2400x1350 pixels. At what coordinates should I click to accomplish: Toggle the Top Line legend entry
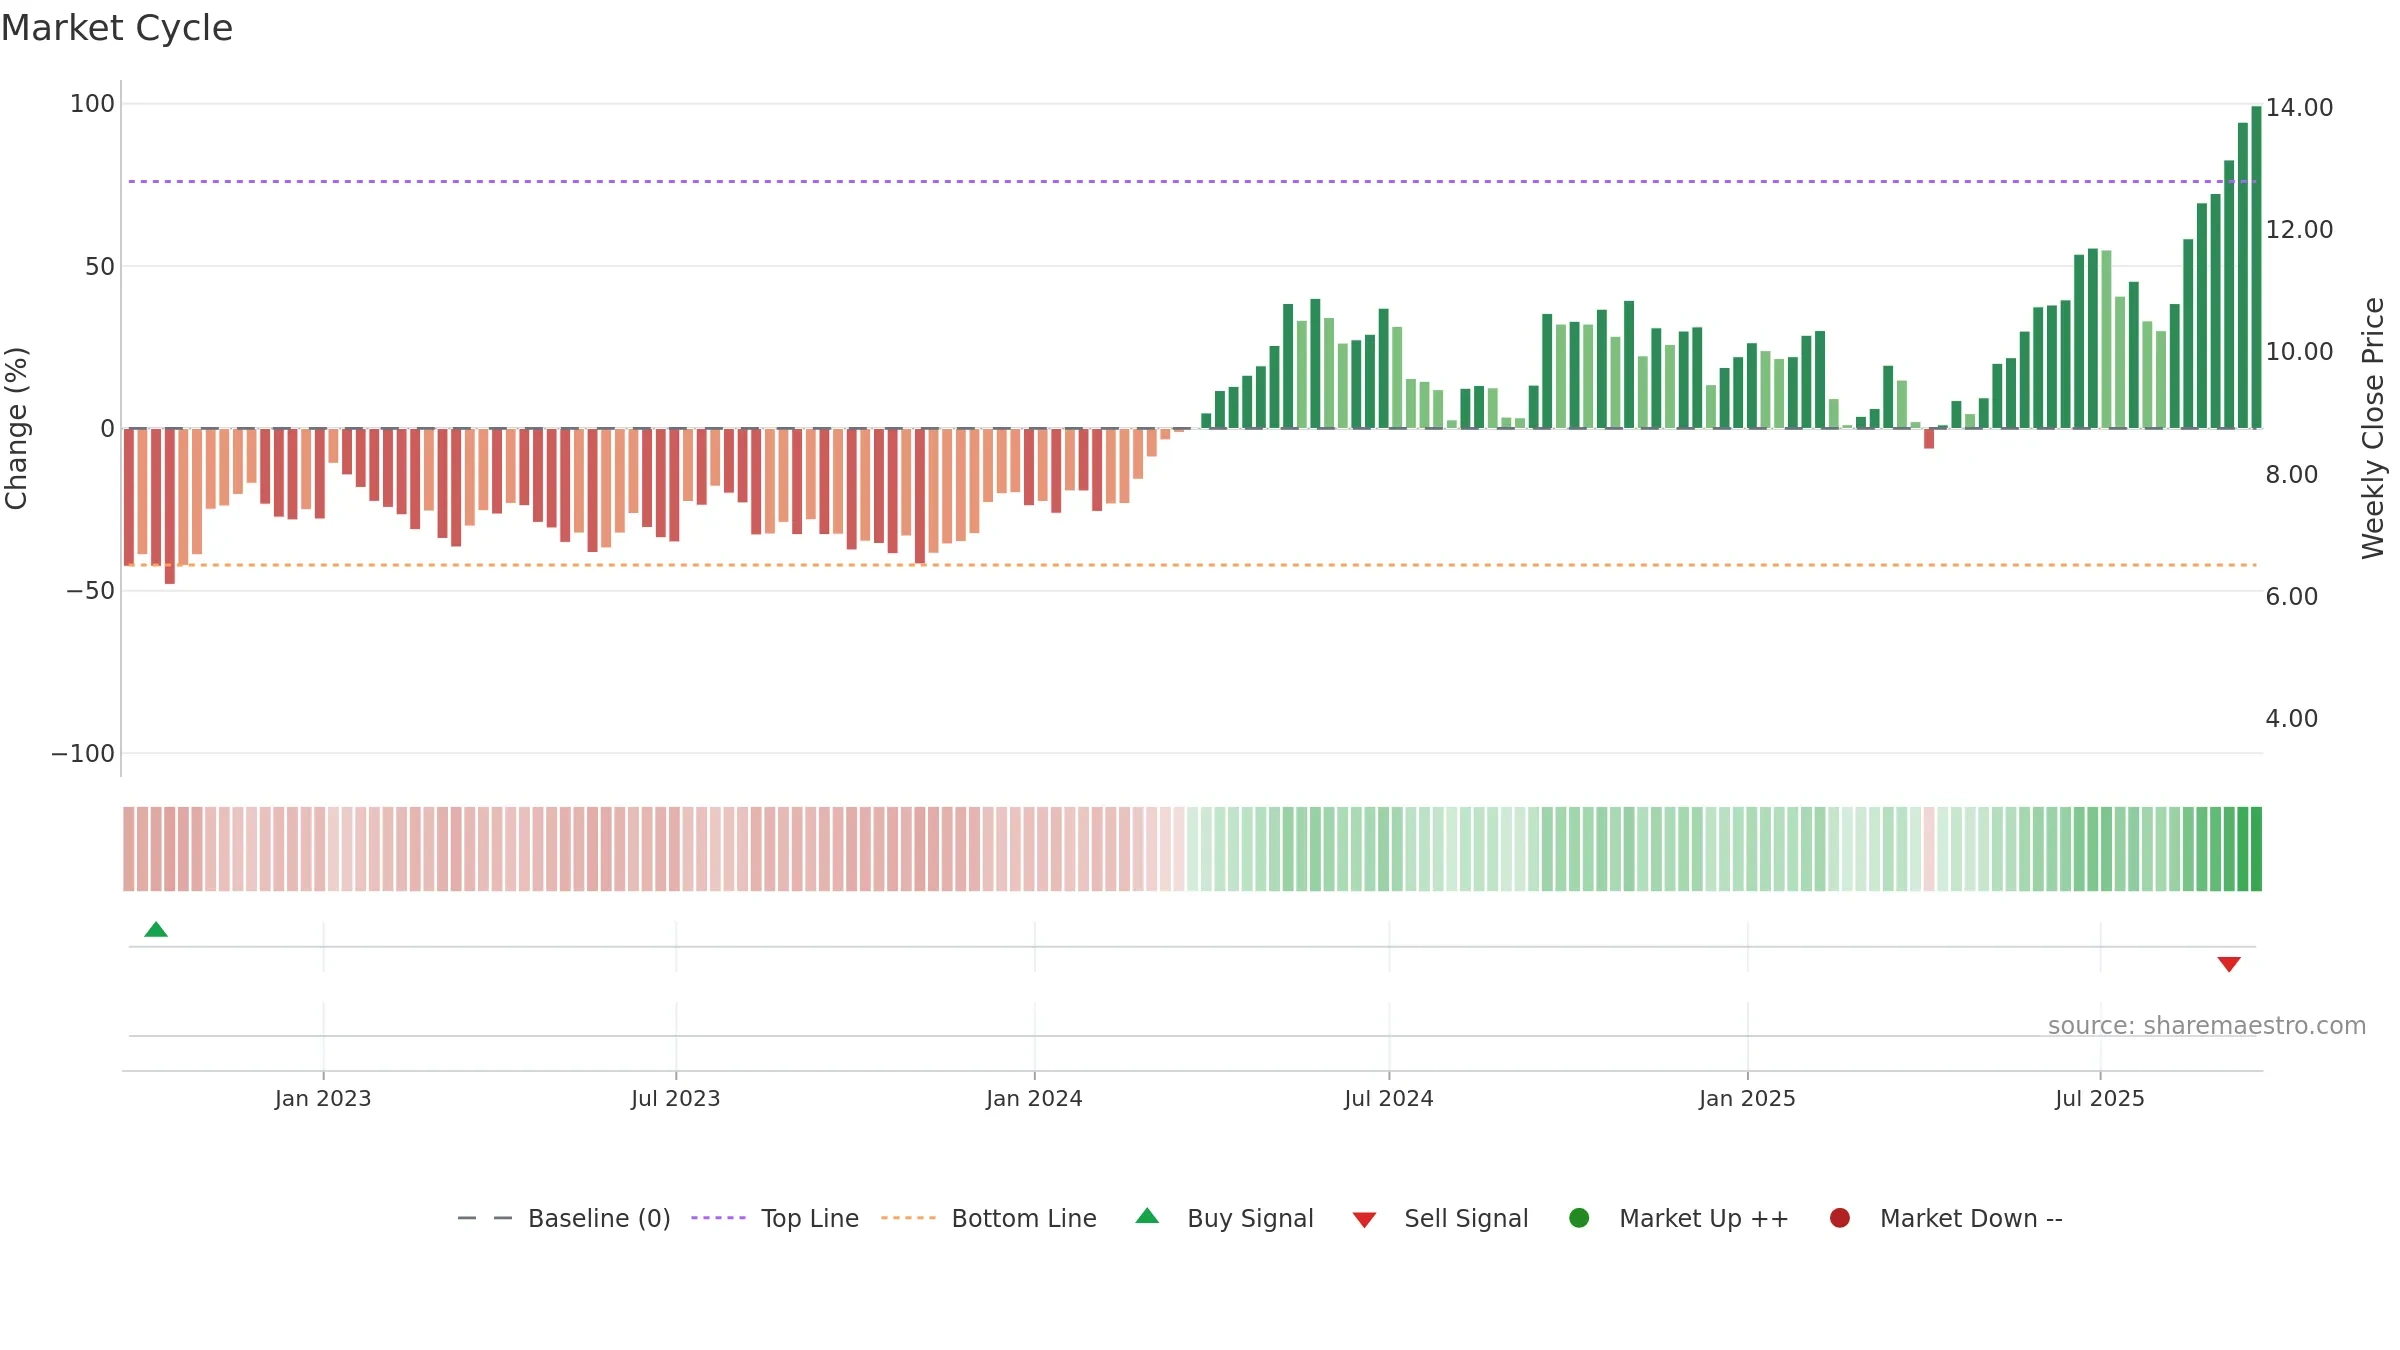[775, 1218]
